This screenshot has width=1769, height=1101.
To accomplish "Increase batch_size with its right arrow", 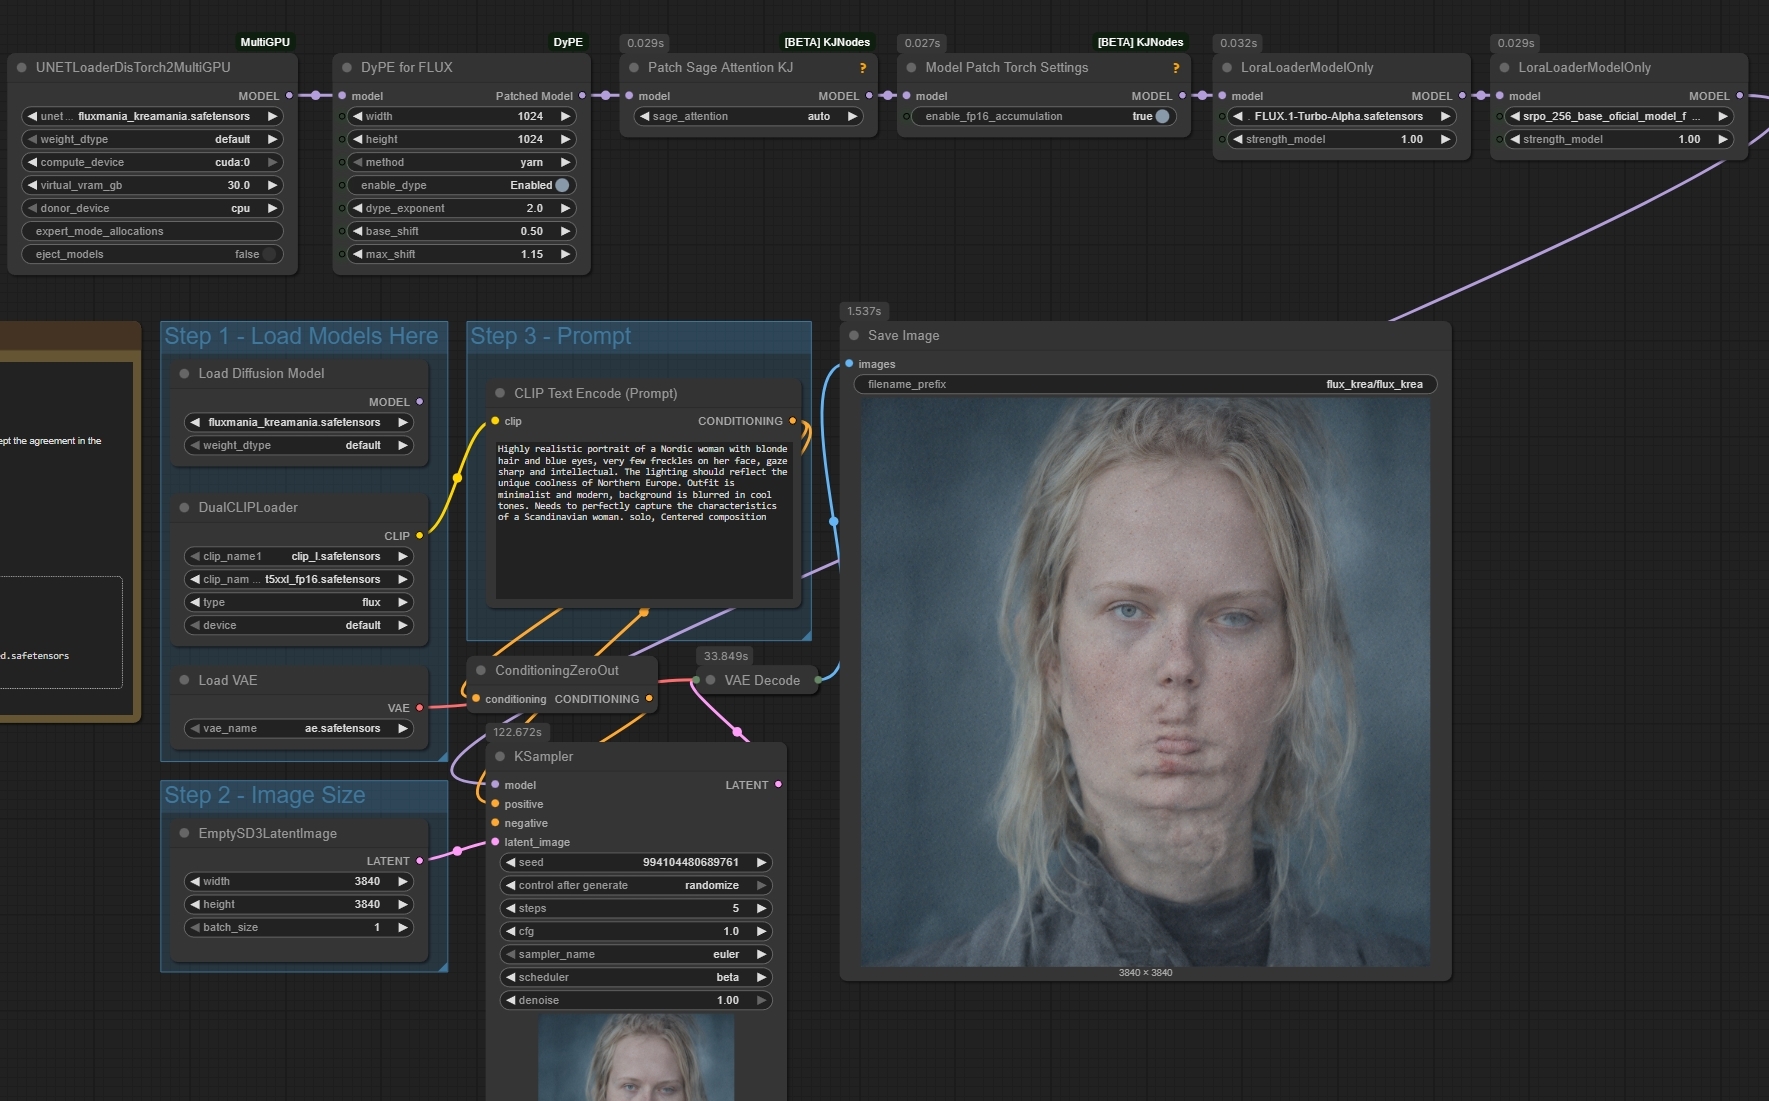I will pos(403,928).
